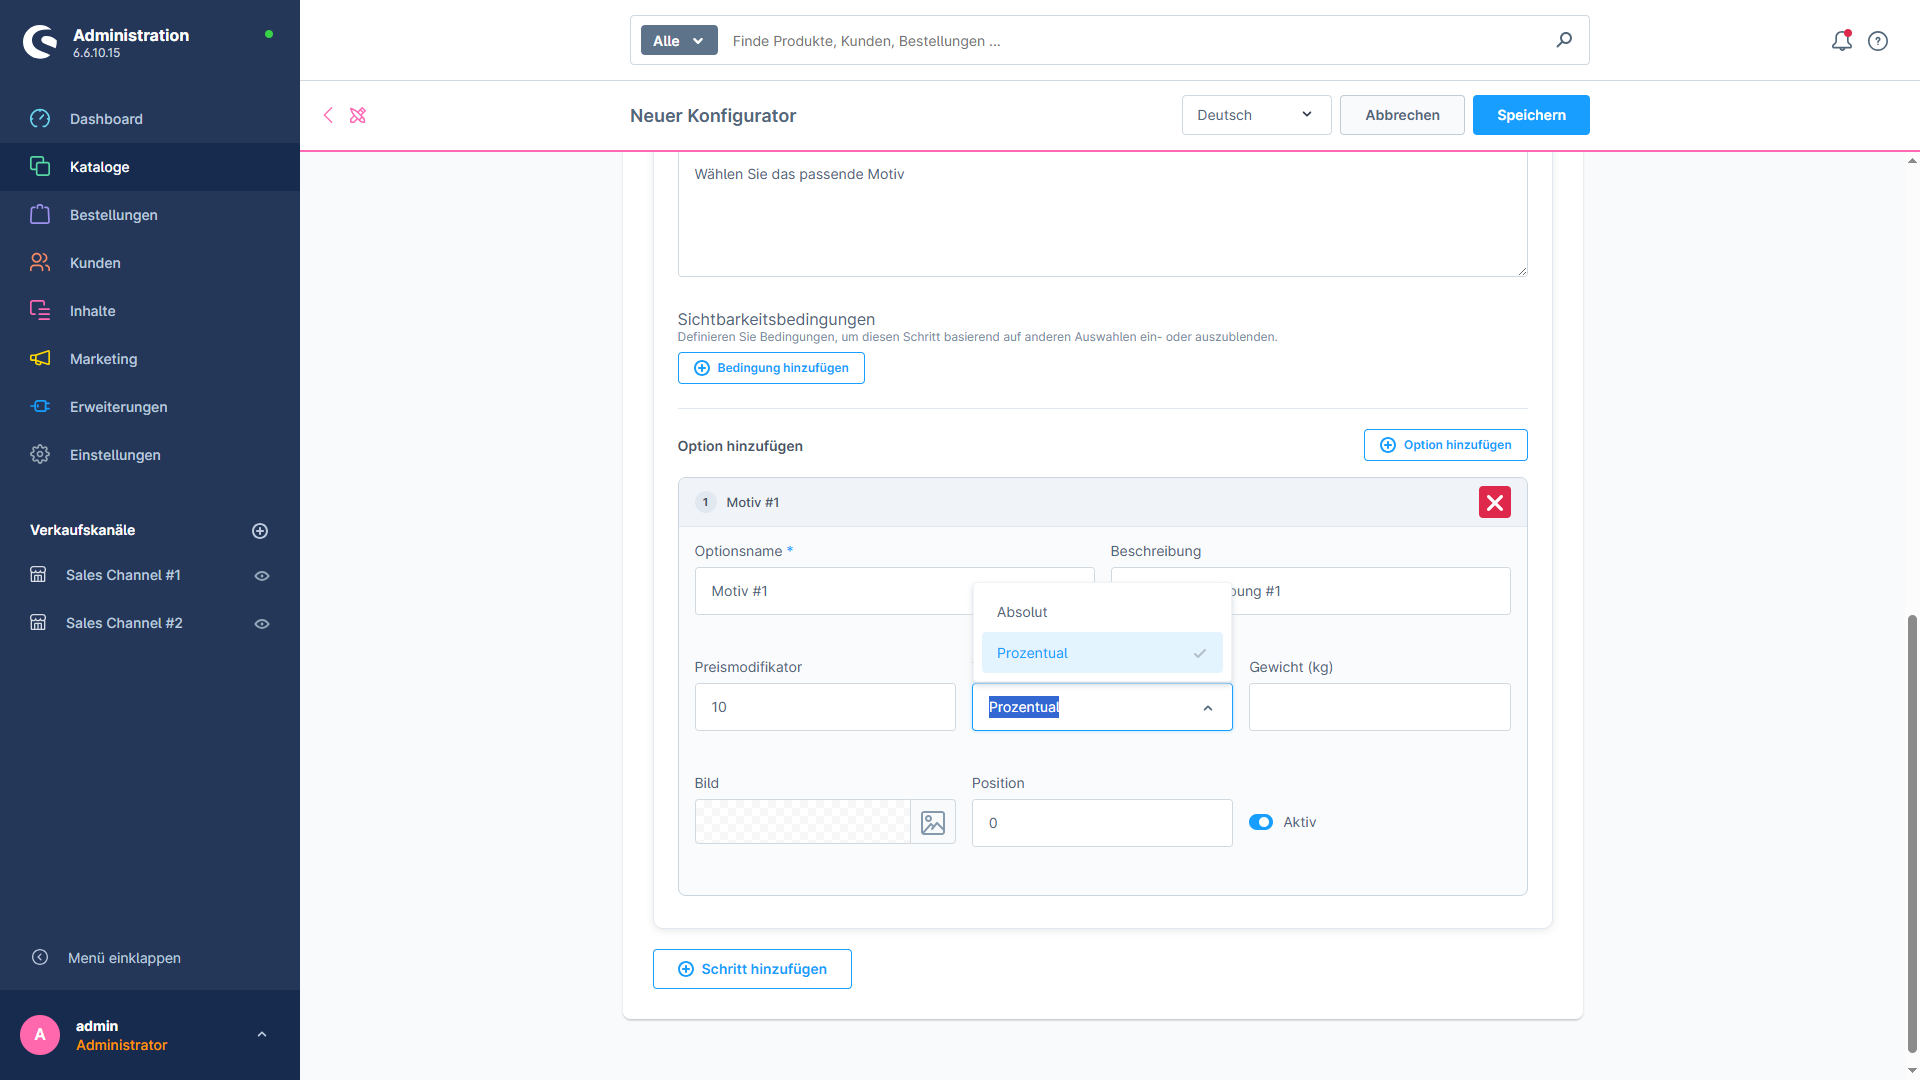
Task: Click the Inhalte layout icon
Action: pos(40,311)
